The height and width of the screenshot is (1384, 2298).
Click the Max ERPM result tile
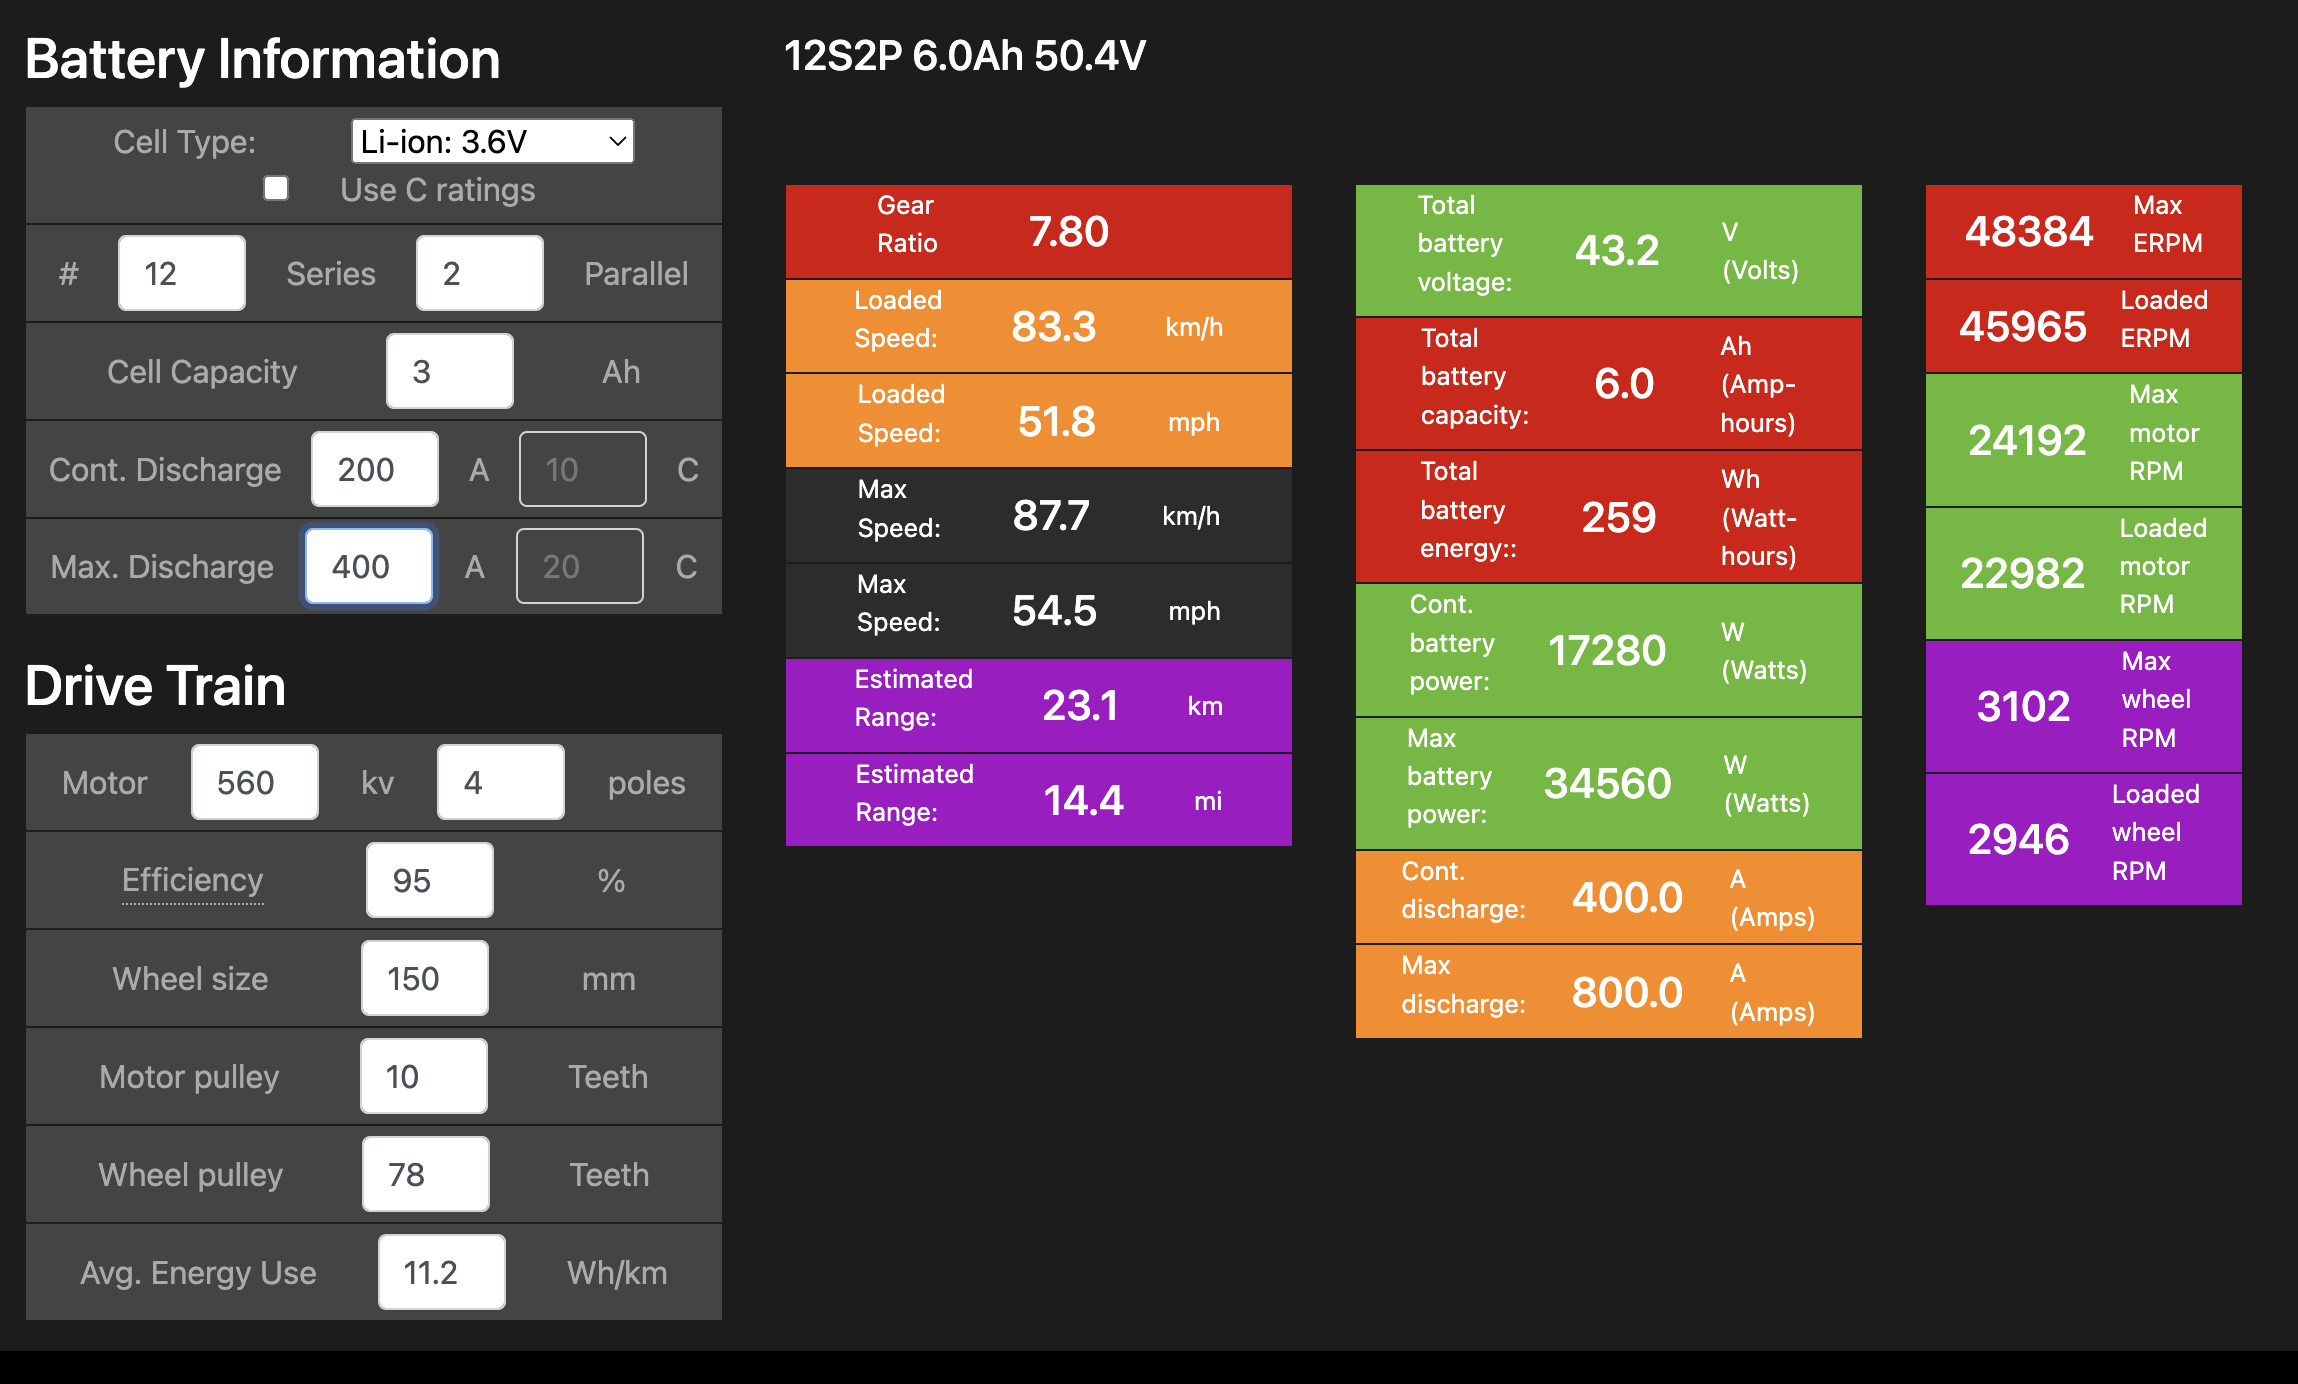[x=2084, y=232]
